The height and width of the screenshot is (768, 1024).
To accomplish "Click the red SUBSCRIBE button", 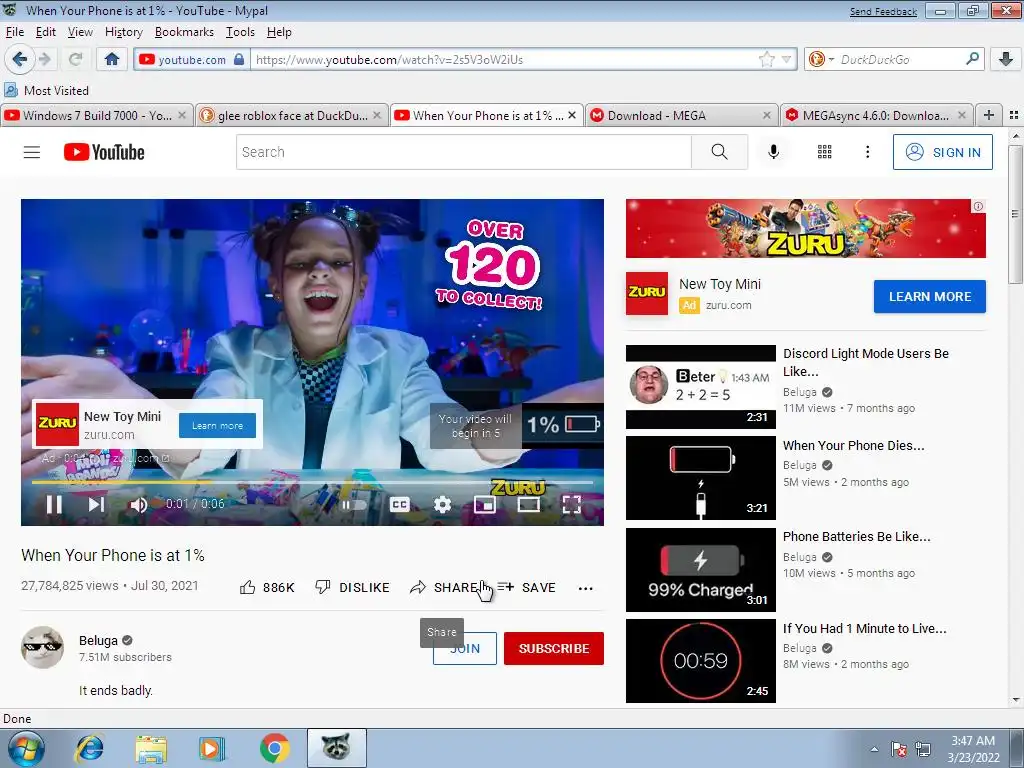I will click(x=554, y=648).
